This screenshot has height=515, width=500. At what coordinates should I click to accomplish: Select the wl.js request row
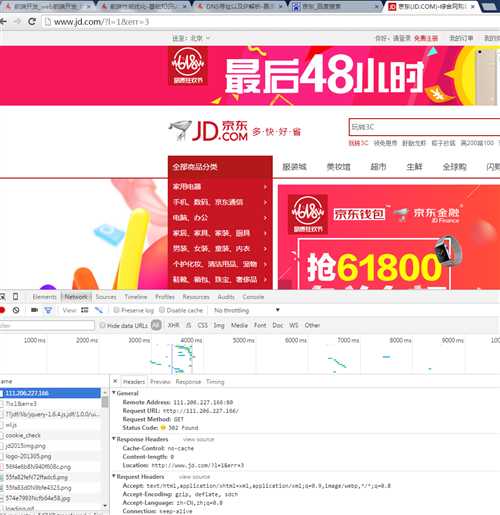coord(50,425)
